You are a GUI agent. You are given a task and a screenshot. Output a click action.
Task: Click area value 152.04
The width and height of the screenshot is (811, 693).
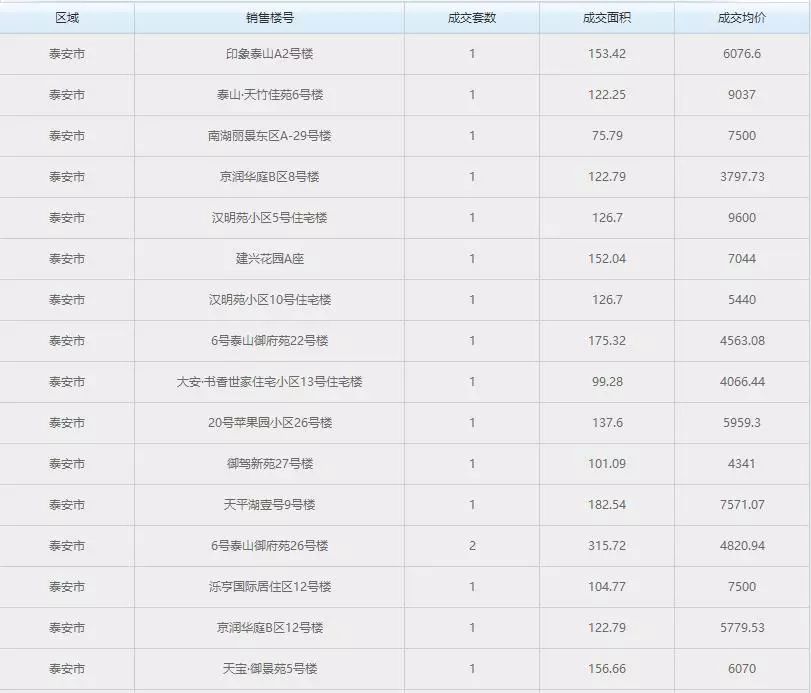pos(607,259)
